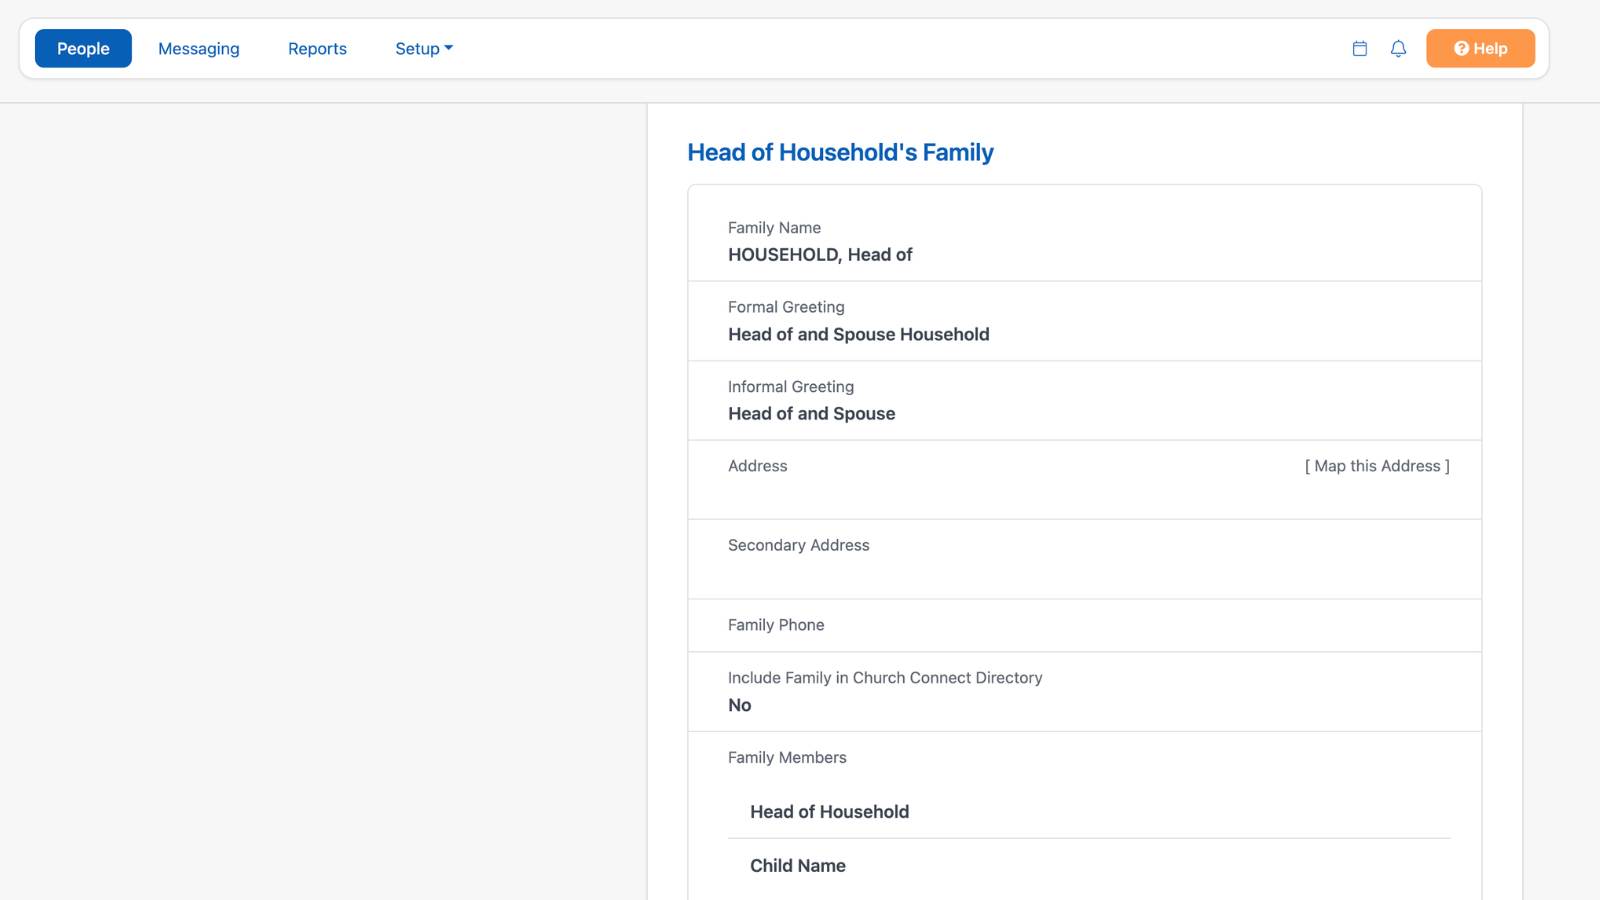Select the HOUSEHOLD, Head of family name
The image size is (1600, 900).
(x=820, y=255)
